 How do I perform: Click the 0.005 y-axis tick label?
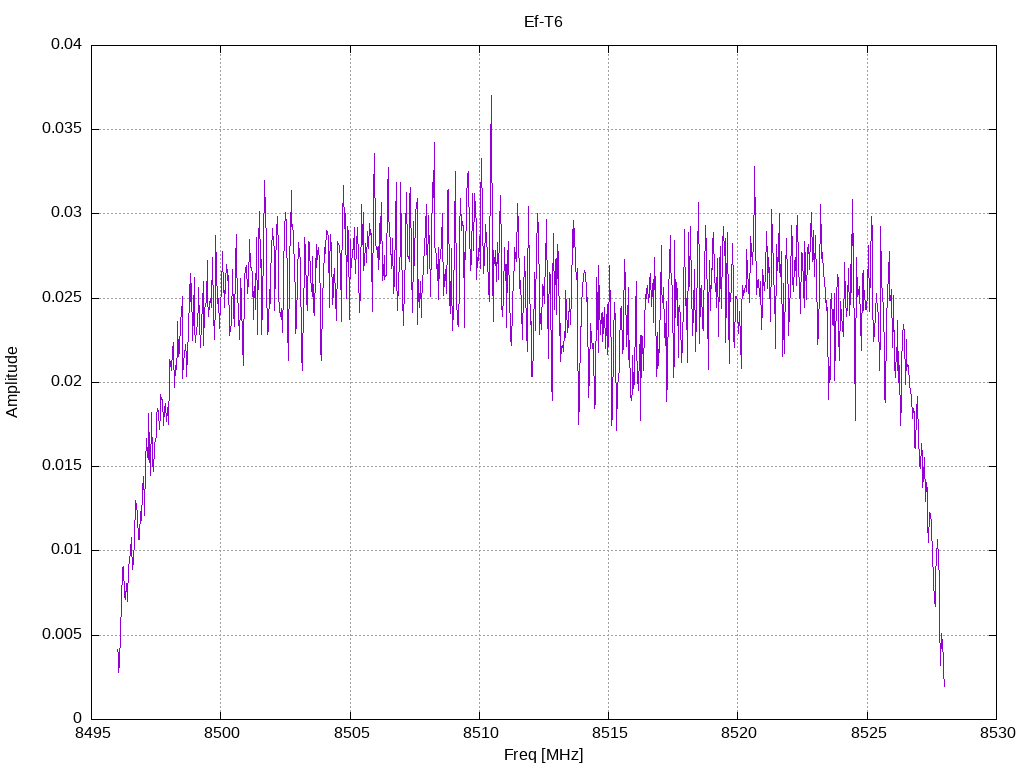coord(62,635)
